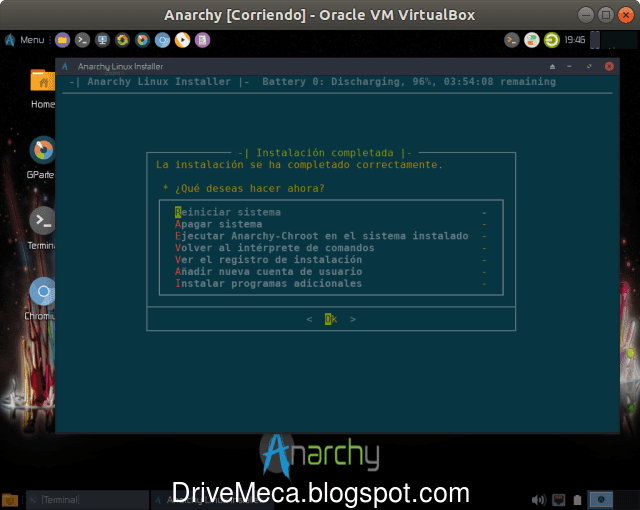Click the 19:46 clock

[575, 40]
